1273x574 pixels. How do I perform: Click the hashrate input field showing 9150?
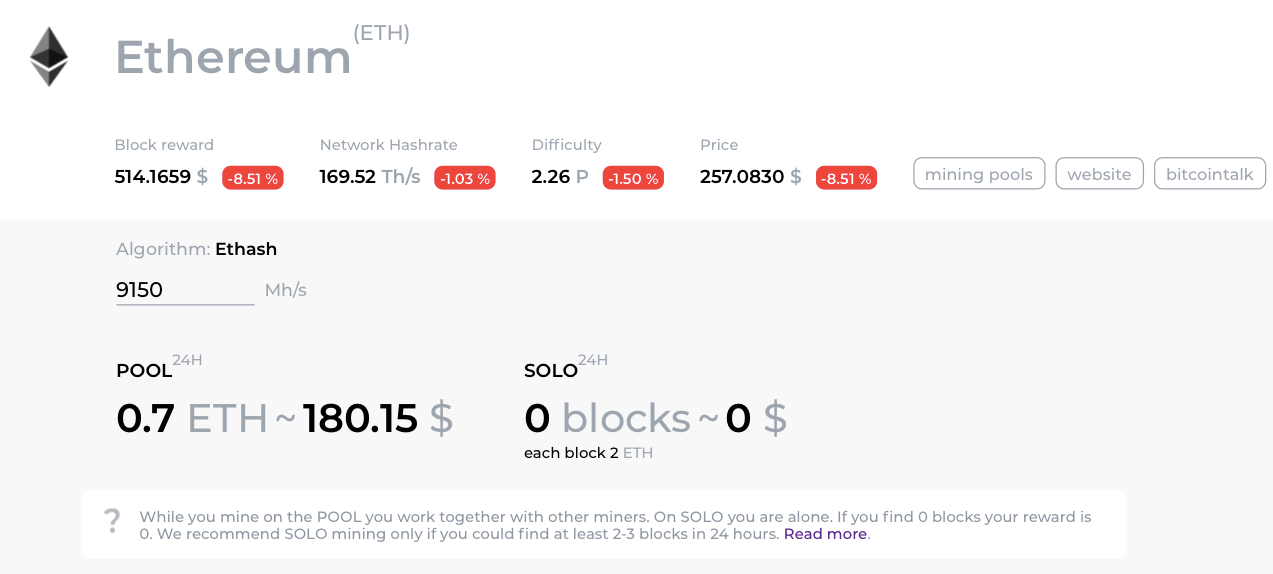pyautogui.click(x=185, y=290)
